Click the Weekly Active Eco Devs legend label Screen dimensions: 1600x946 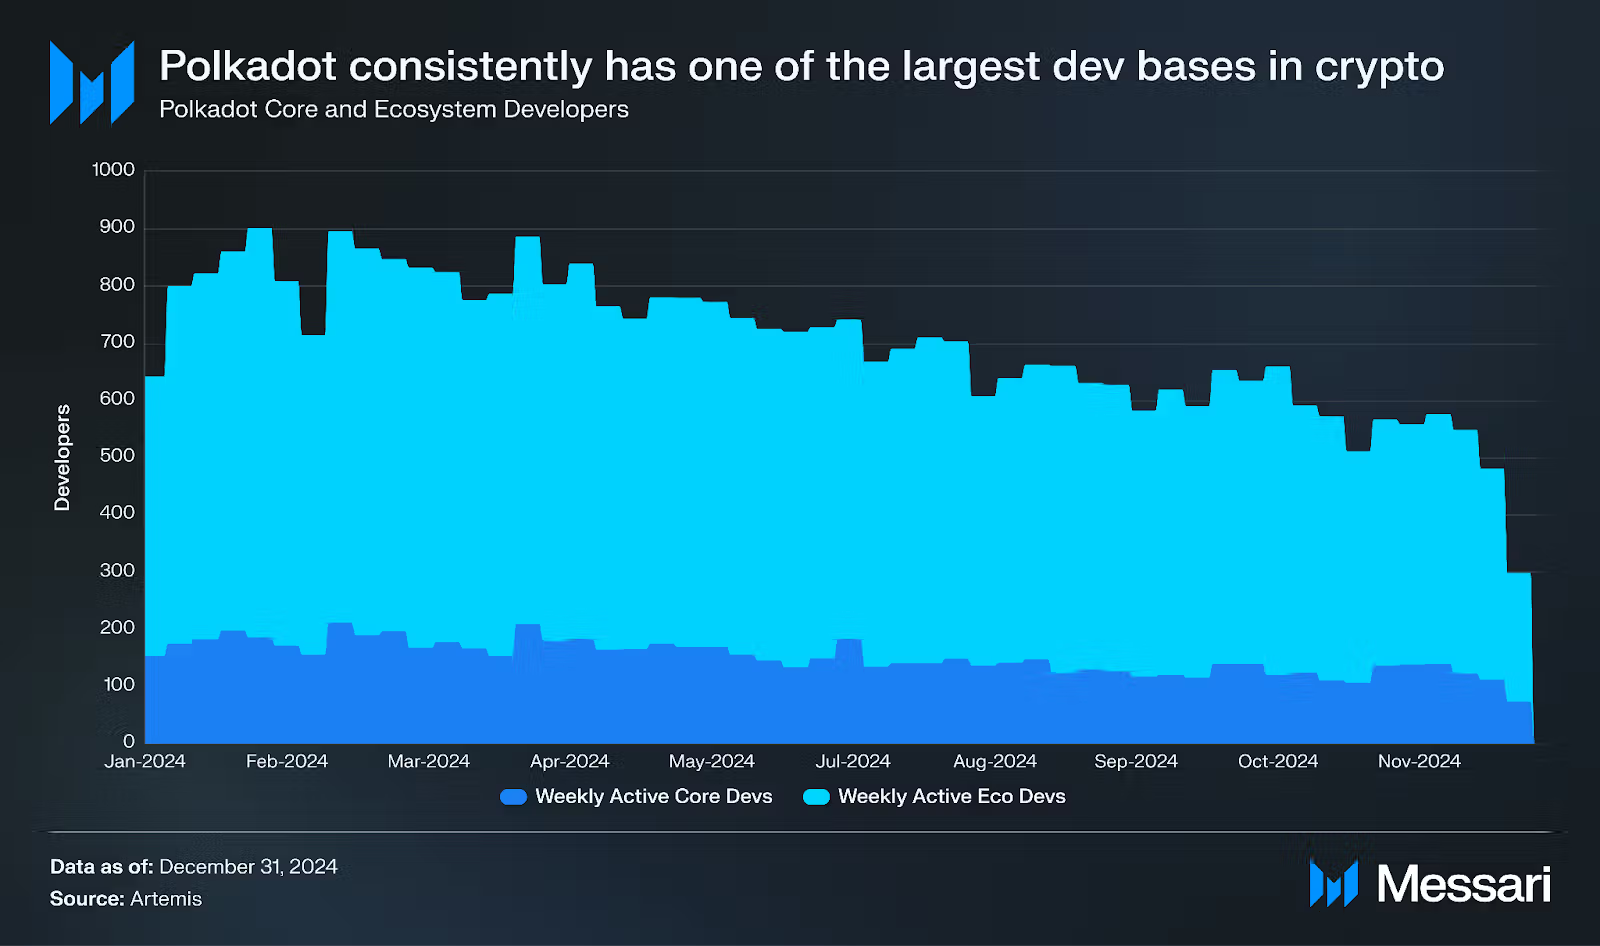point(952,797)
